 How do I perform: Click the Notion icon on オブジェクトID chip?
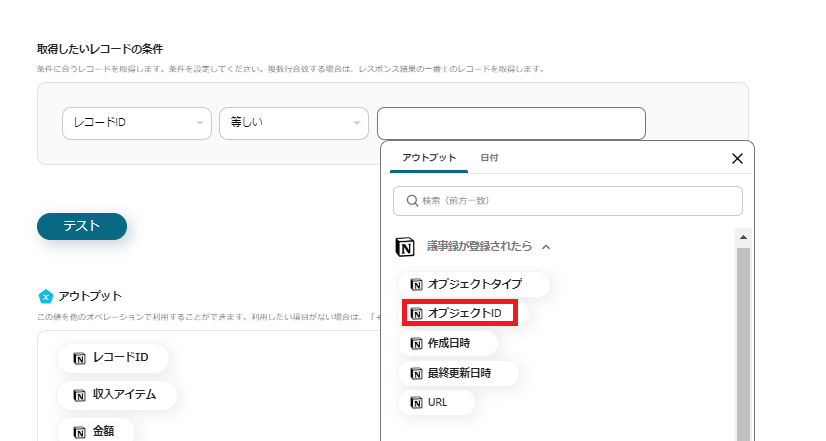pyautogui.click(x=416, y=314)
